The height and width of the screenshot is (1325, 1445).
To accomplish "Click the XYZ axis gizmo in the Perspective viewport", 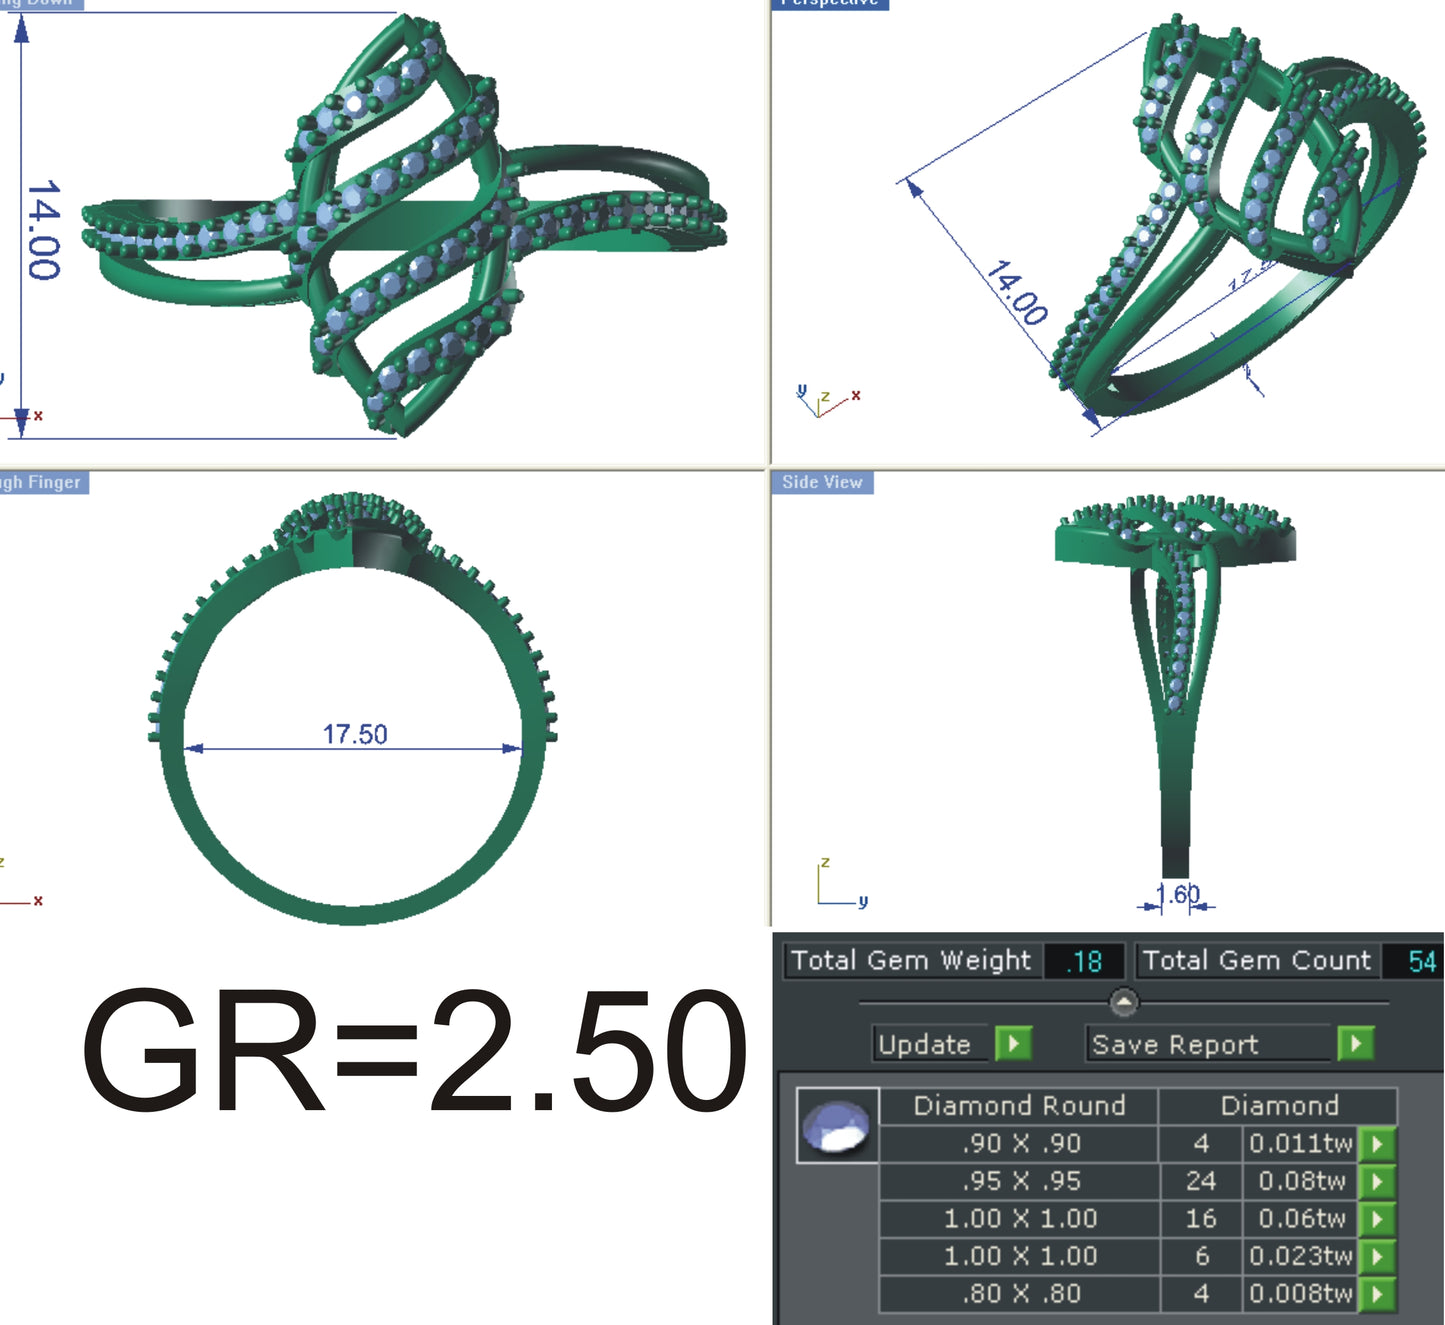I will 825,398.
